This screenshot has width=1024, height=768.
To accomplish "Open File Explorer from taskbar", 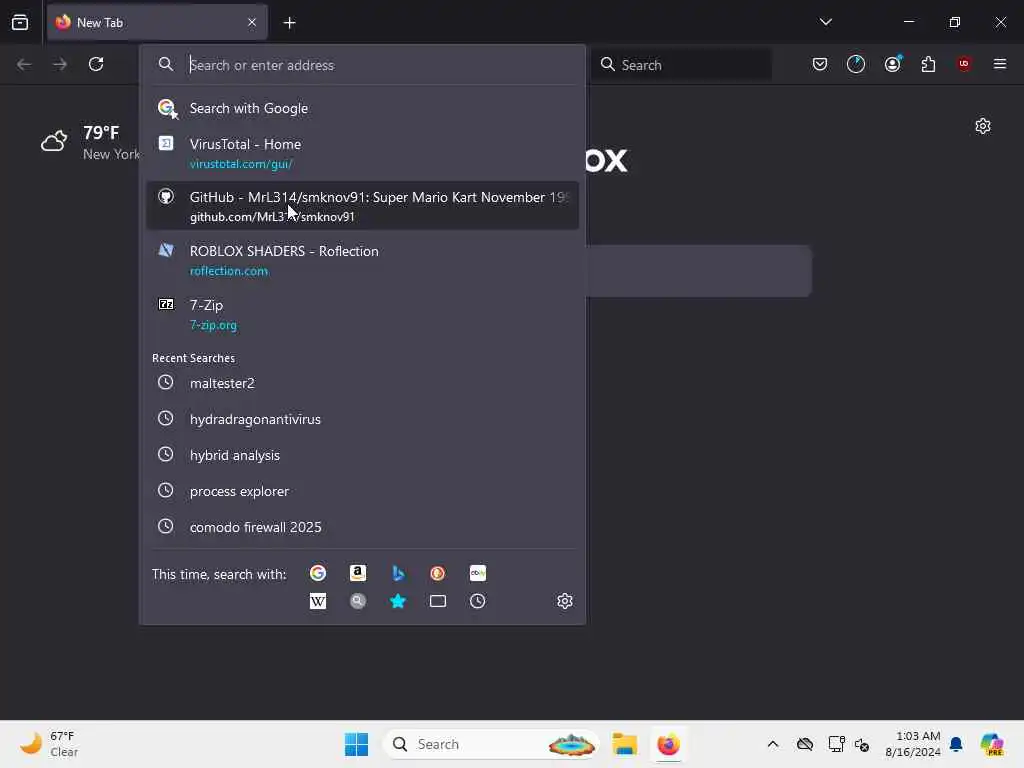I will (x=624, y=744).
